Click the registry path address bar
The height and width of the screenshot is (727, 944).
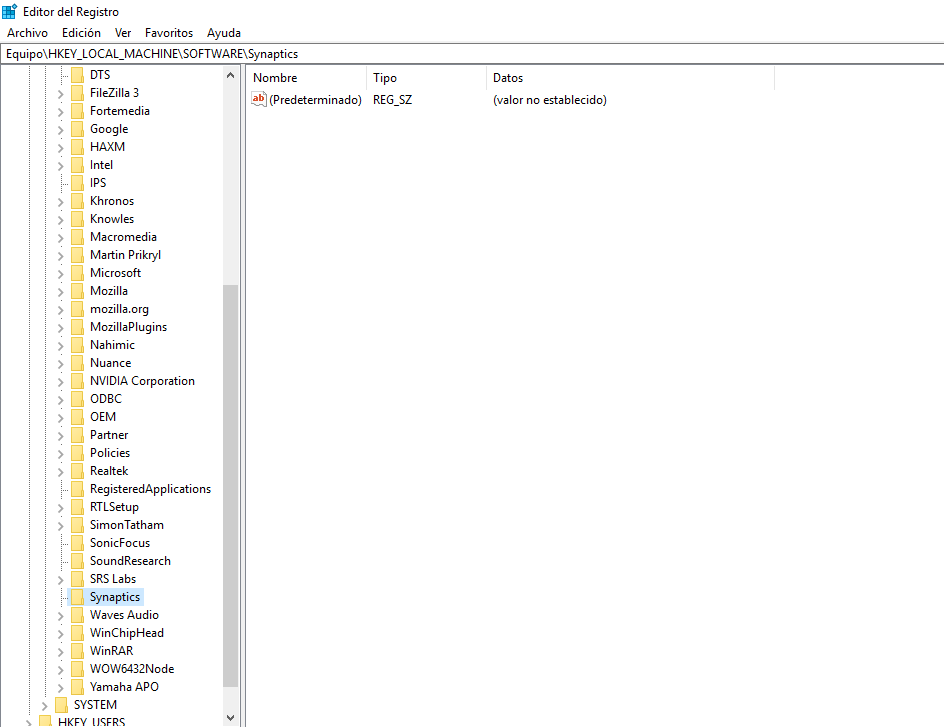472,54
